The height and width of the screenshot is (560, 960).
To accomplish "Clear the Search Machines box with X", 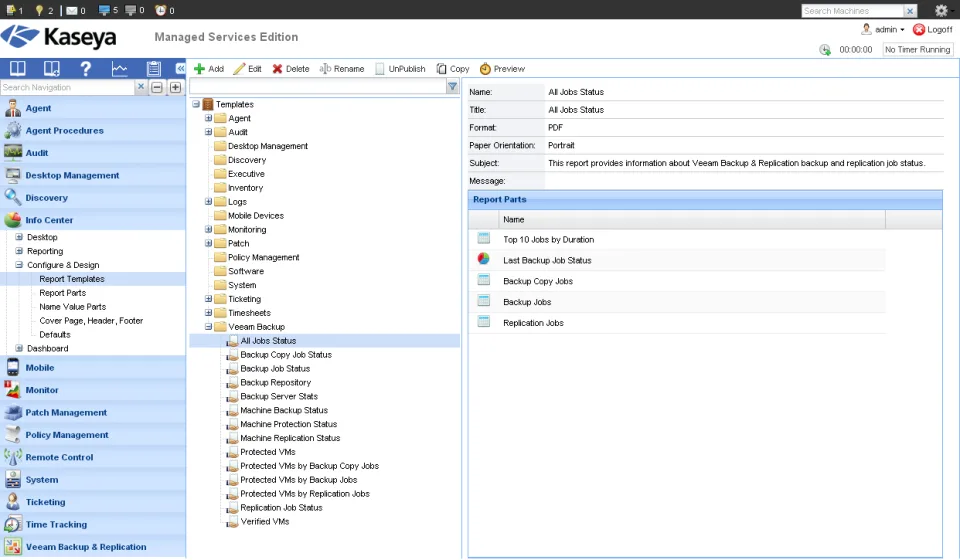I will click(910, 11).
